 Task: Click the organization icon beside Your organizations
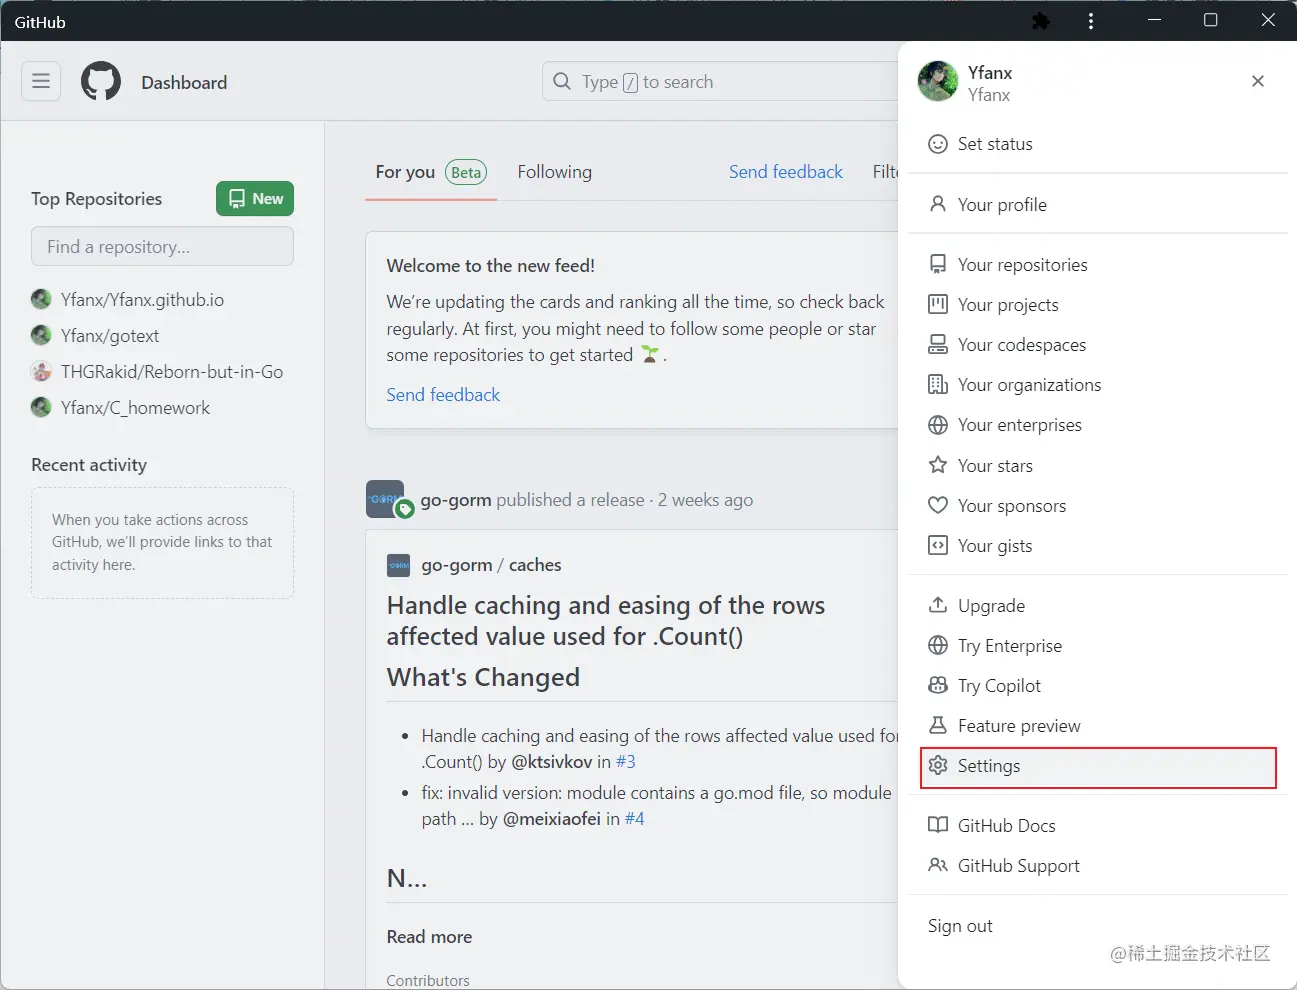point(938,384)
